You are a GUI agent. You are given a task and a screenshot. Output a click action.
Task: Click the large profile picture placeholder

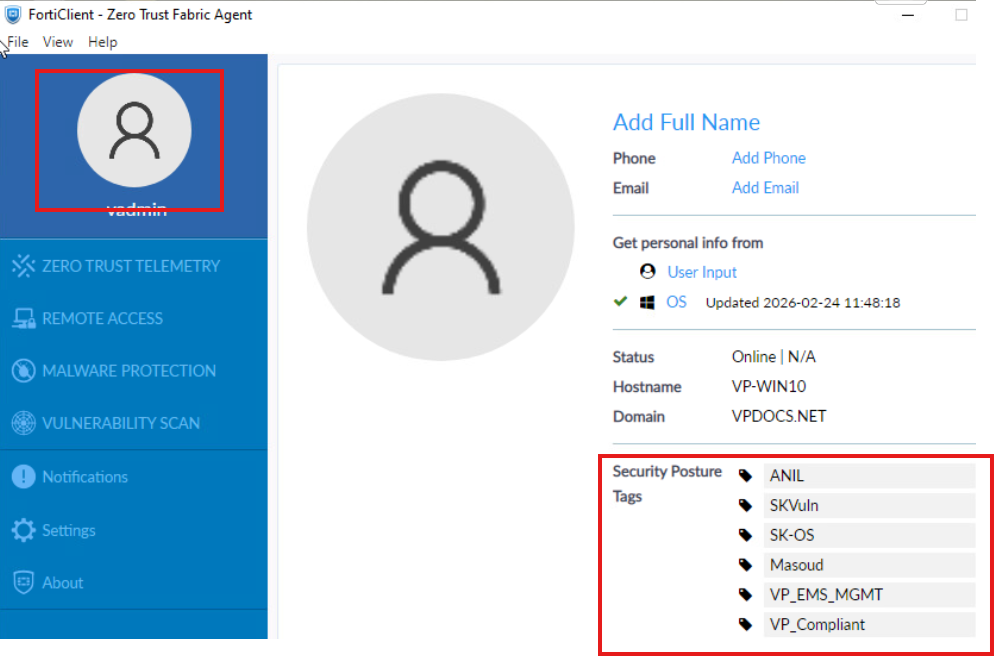[x=441, y=227]
